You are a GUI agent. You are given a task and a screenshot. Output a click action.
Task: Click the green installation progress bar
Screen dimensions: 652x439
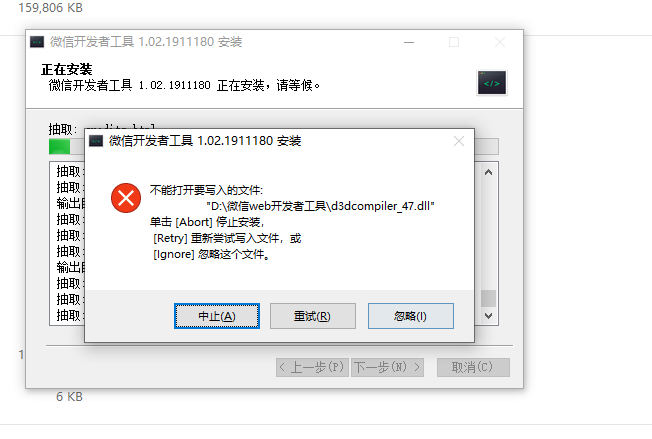(x=59, y=146)
